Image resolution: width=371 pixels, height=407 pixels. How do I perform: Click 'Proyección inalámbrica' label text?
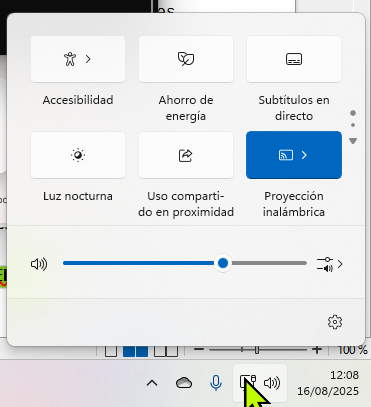pos(294,204)
